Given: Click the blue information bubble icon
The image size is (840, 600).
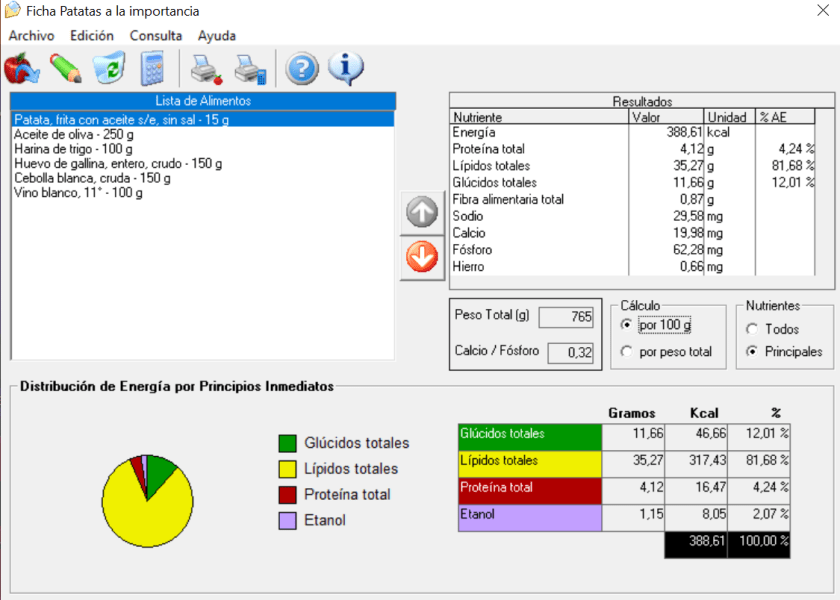Looking at the screenshot, I should pyautogui.click(x=345, y=69).
